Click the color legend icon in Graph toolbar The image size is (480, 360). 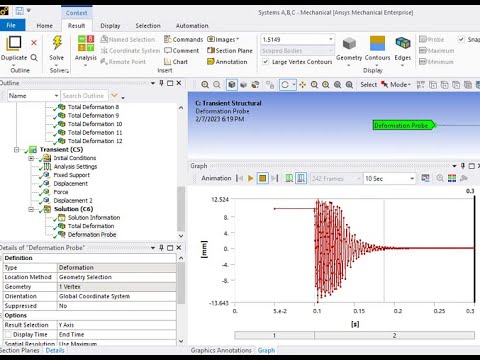(452, 178)
